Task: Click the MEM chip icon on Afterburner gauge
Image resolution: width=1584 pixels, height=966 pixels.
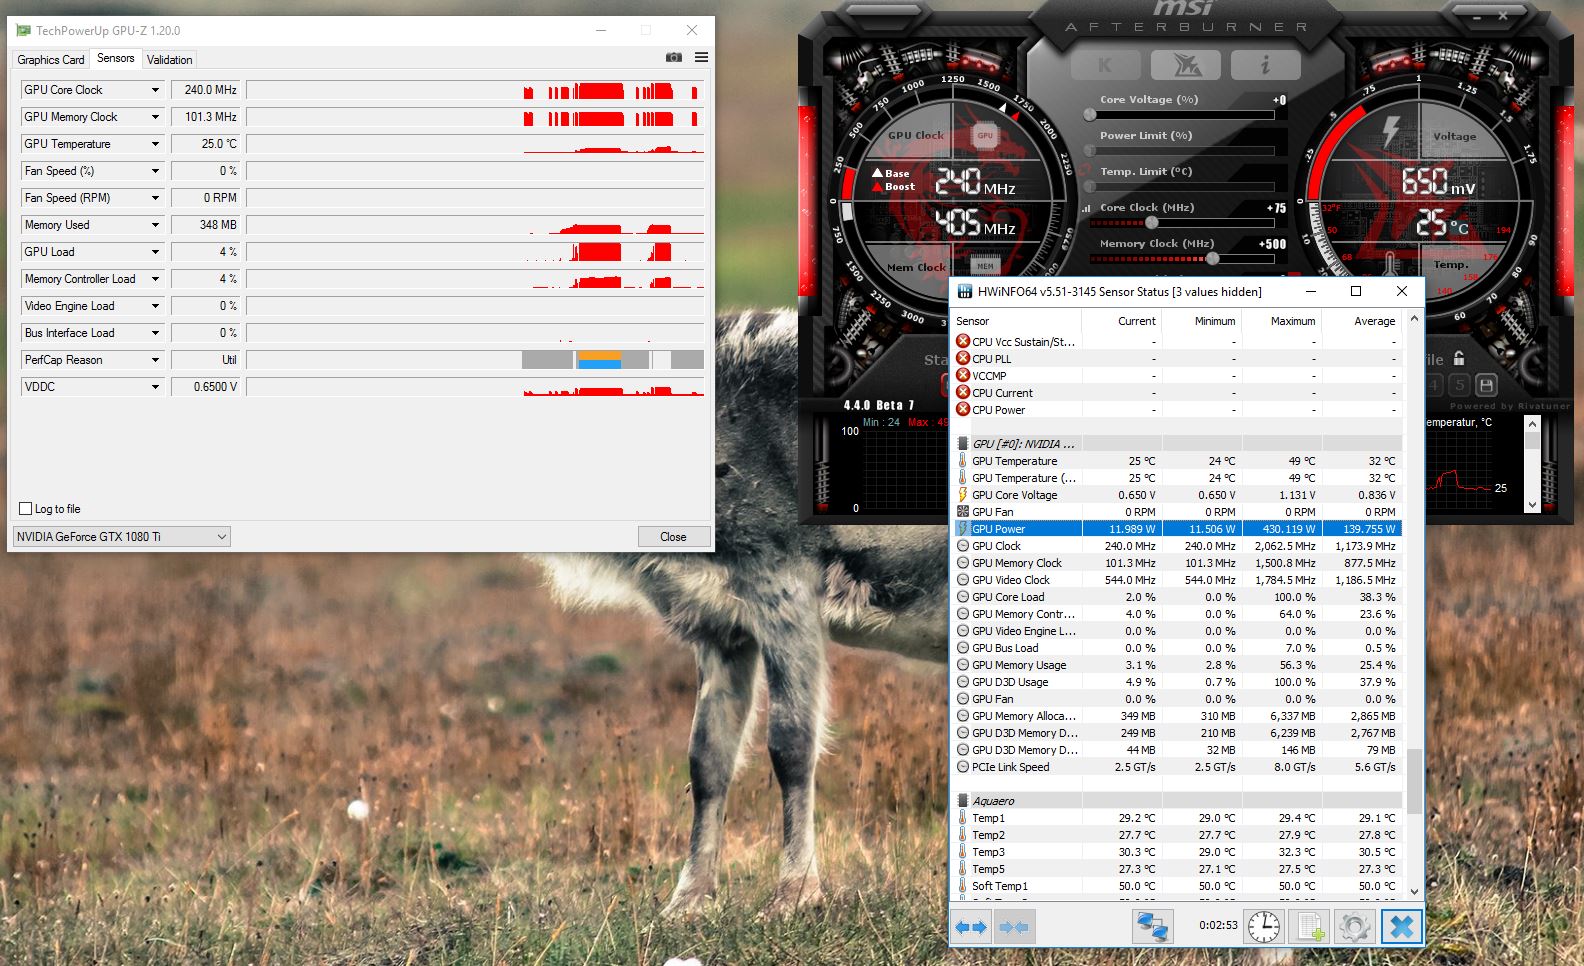Action: tap(985, 265)
